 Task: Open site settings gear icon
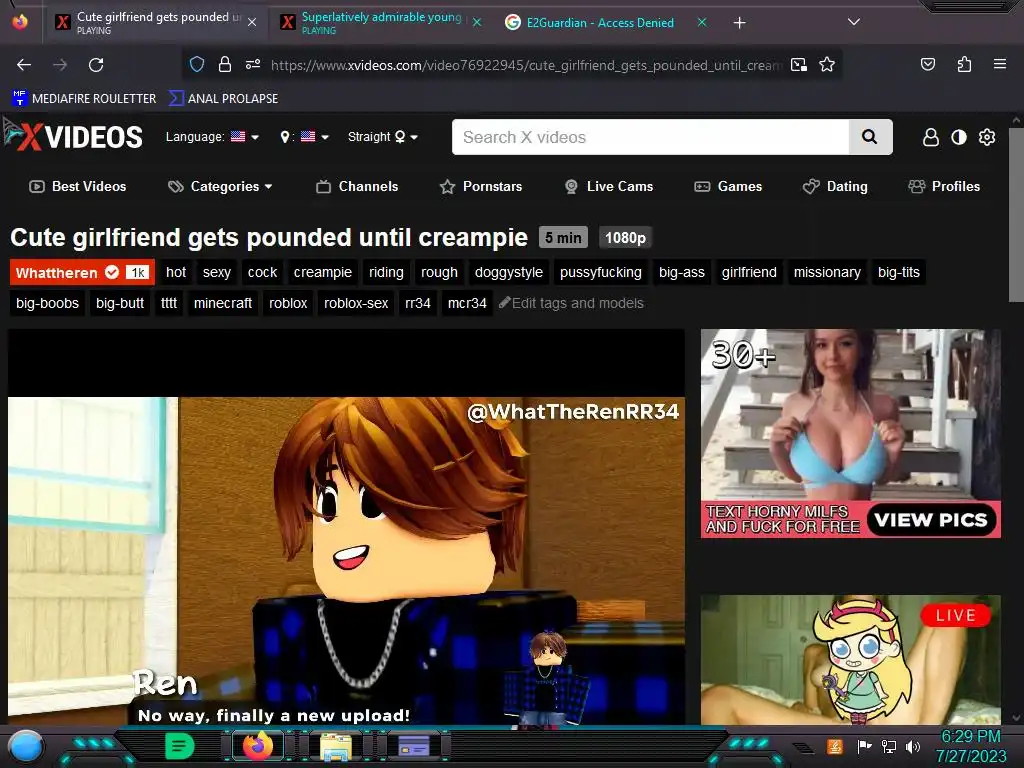tap(987, 137)
